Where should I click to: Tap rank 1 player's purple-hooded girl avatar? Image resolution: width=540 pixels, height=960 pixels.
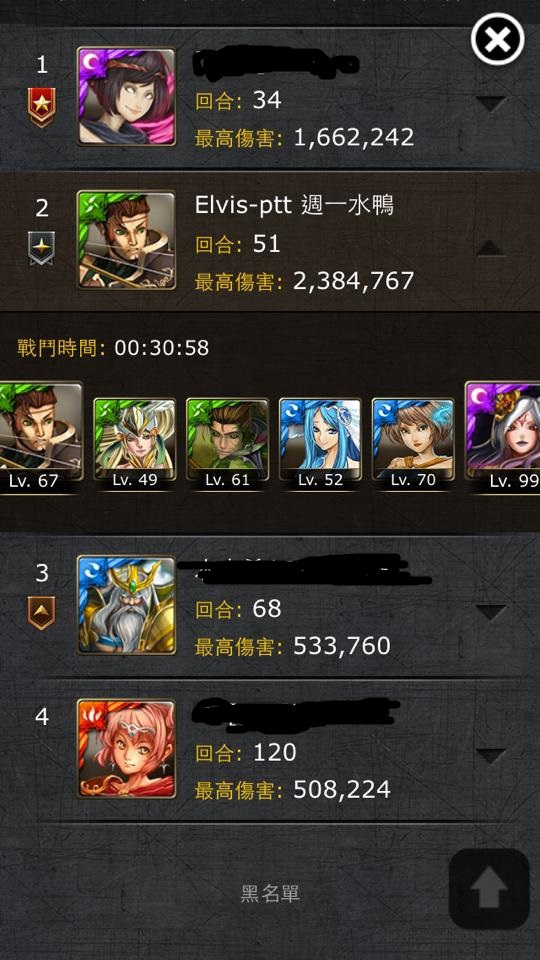(x=126, y=97)
